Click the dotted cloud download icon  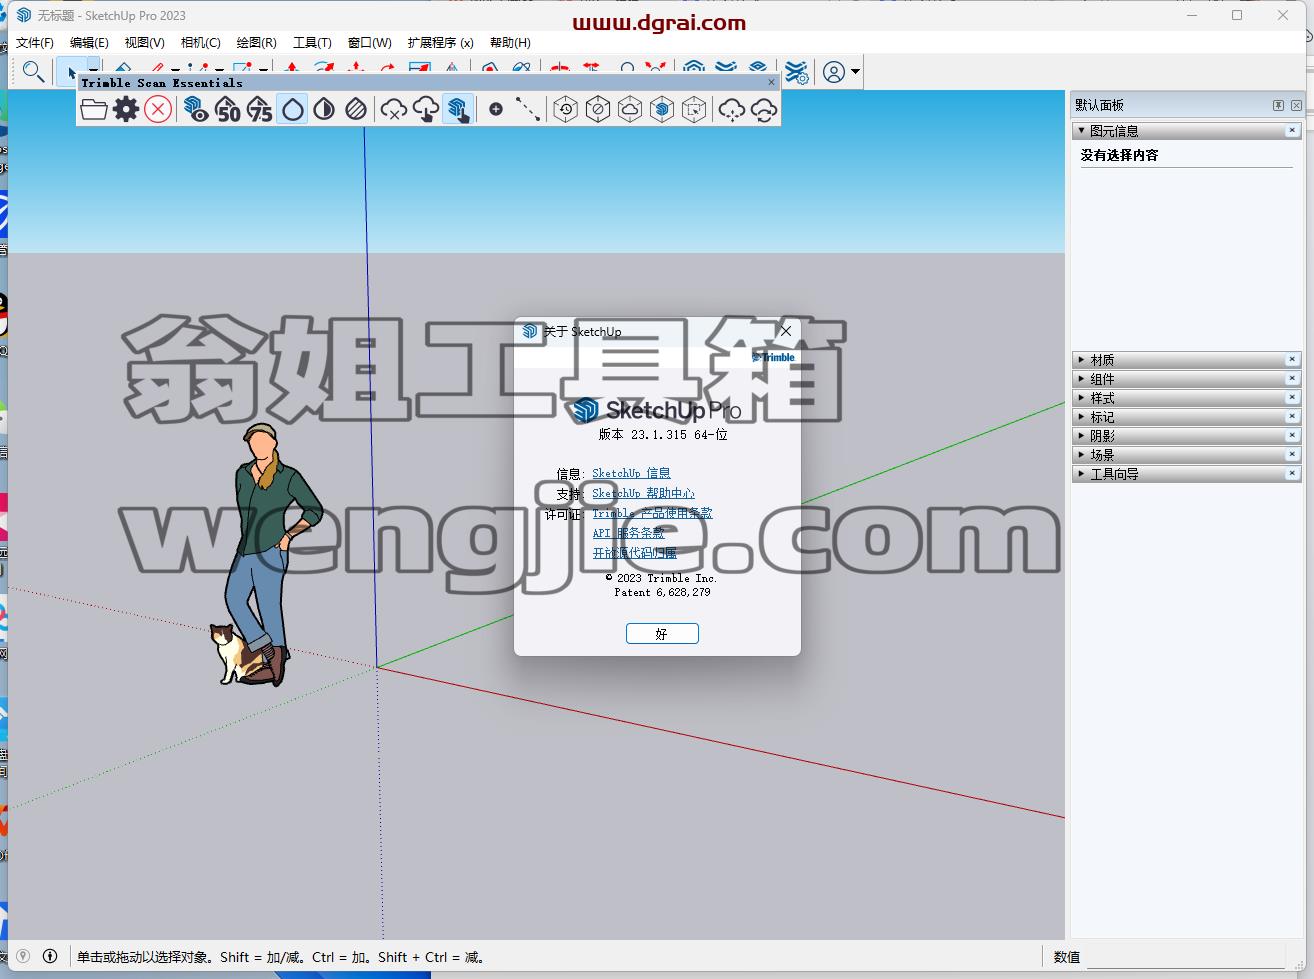coord(732,109)
